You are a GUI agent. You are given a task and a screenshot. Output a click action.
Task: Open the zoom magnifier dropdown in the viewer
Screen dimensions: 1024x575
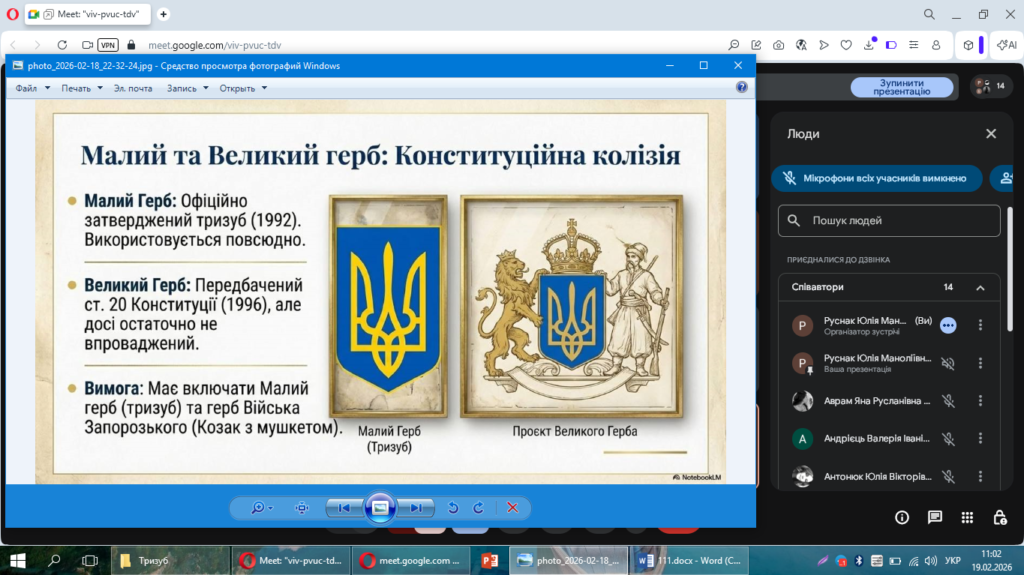262,508
